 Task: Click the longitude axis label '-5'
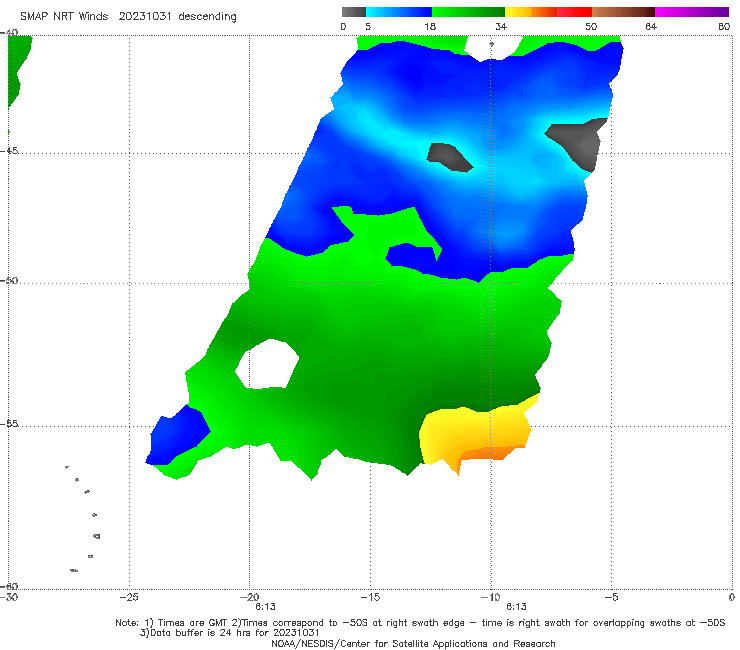[612, 597]
